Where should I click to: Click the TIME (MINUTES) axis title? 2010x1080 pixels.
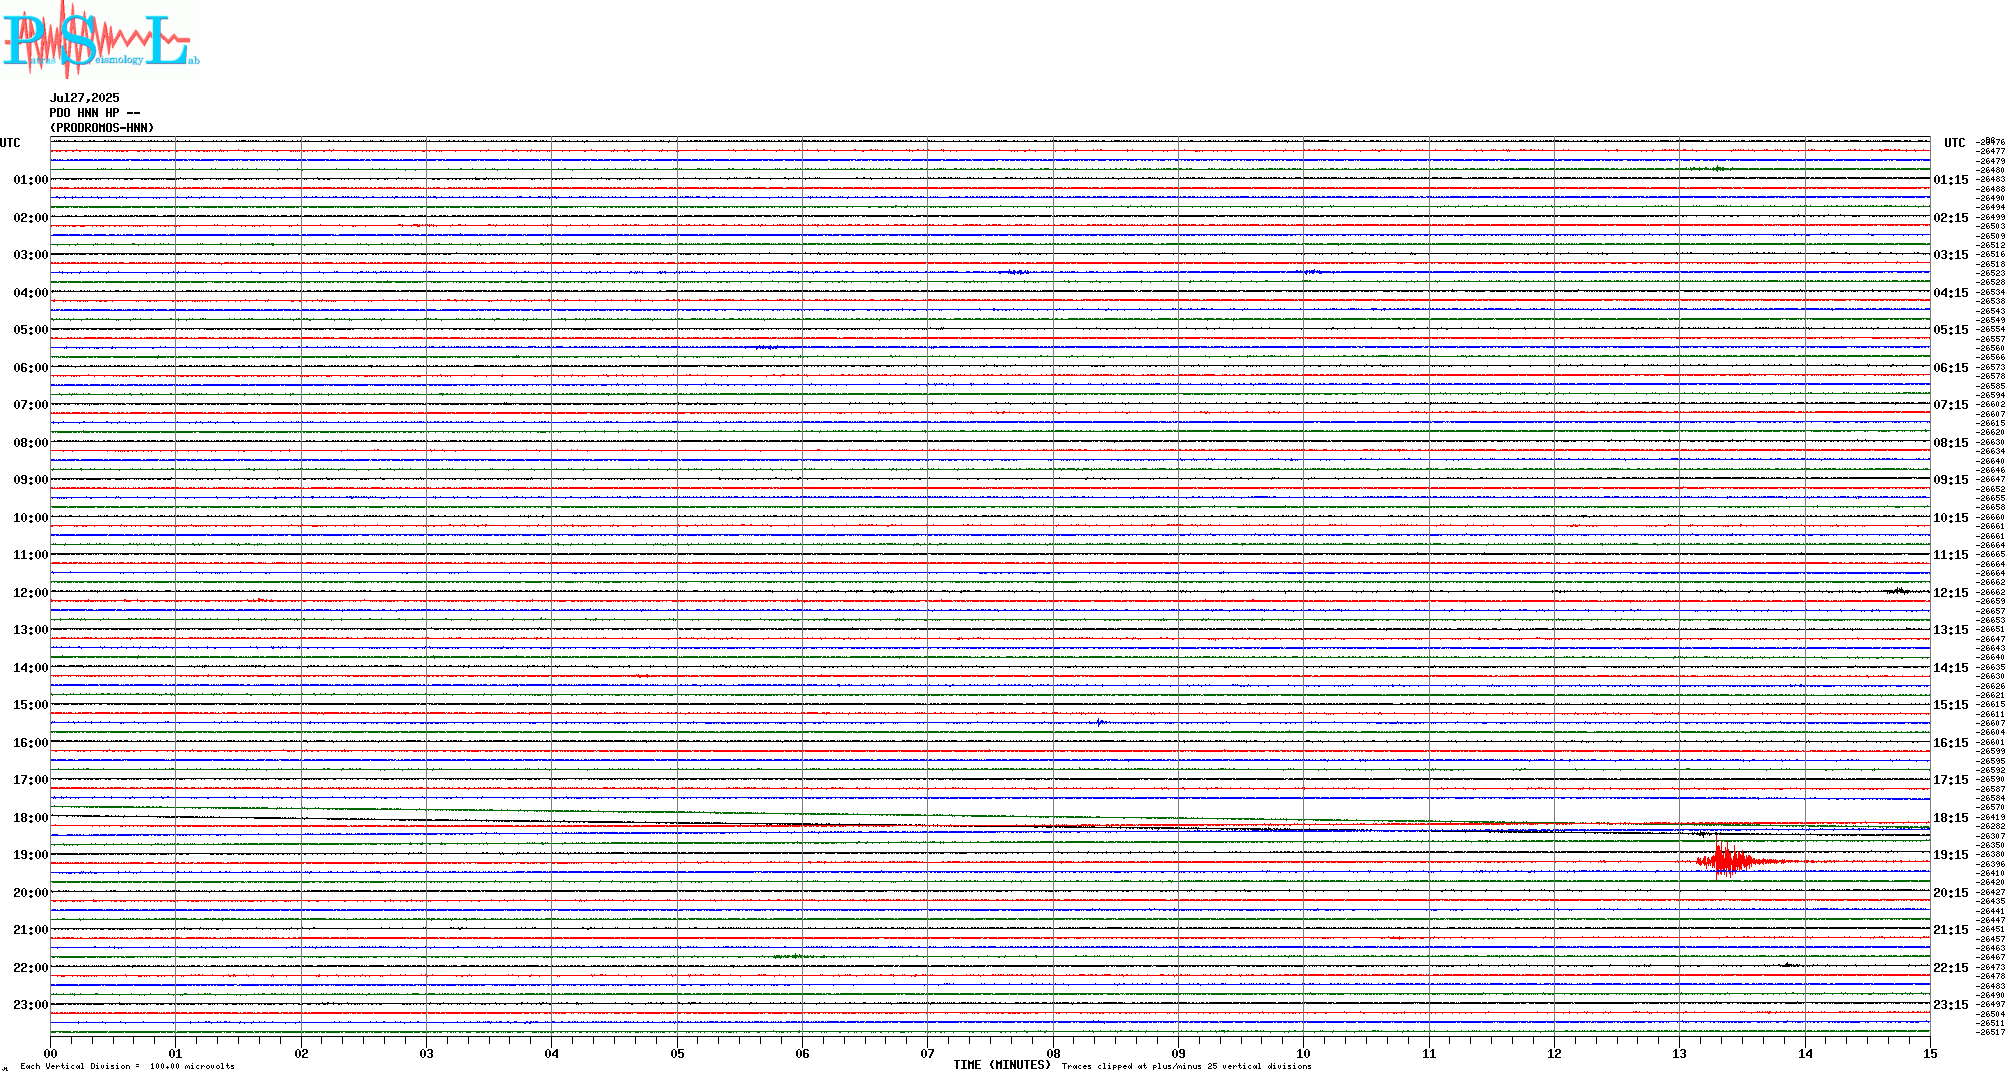pyautogui.click(x=1002, y=1065)
